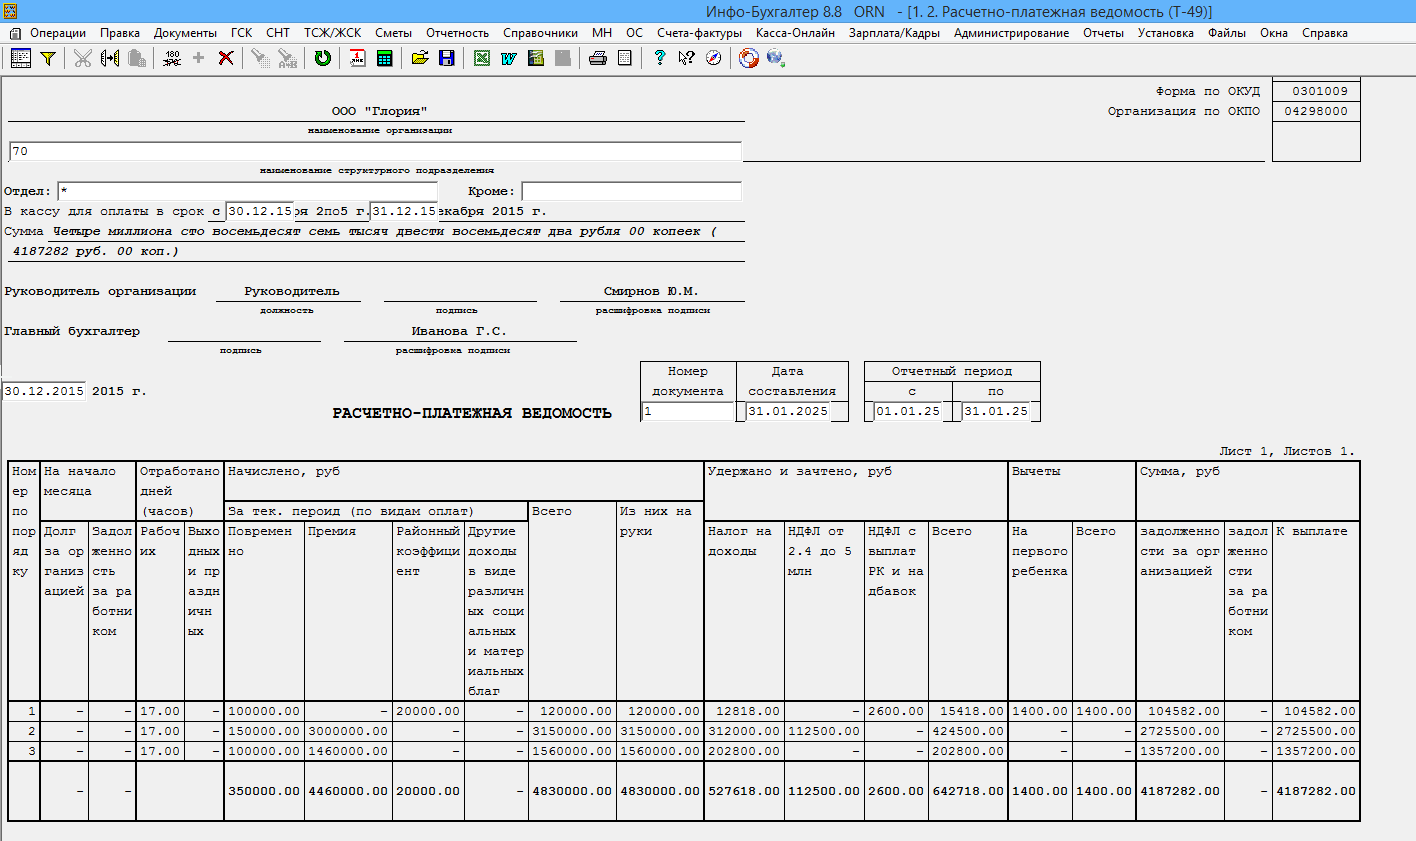Click the scissors cut icon

click(83, 58)
